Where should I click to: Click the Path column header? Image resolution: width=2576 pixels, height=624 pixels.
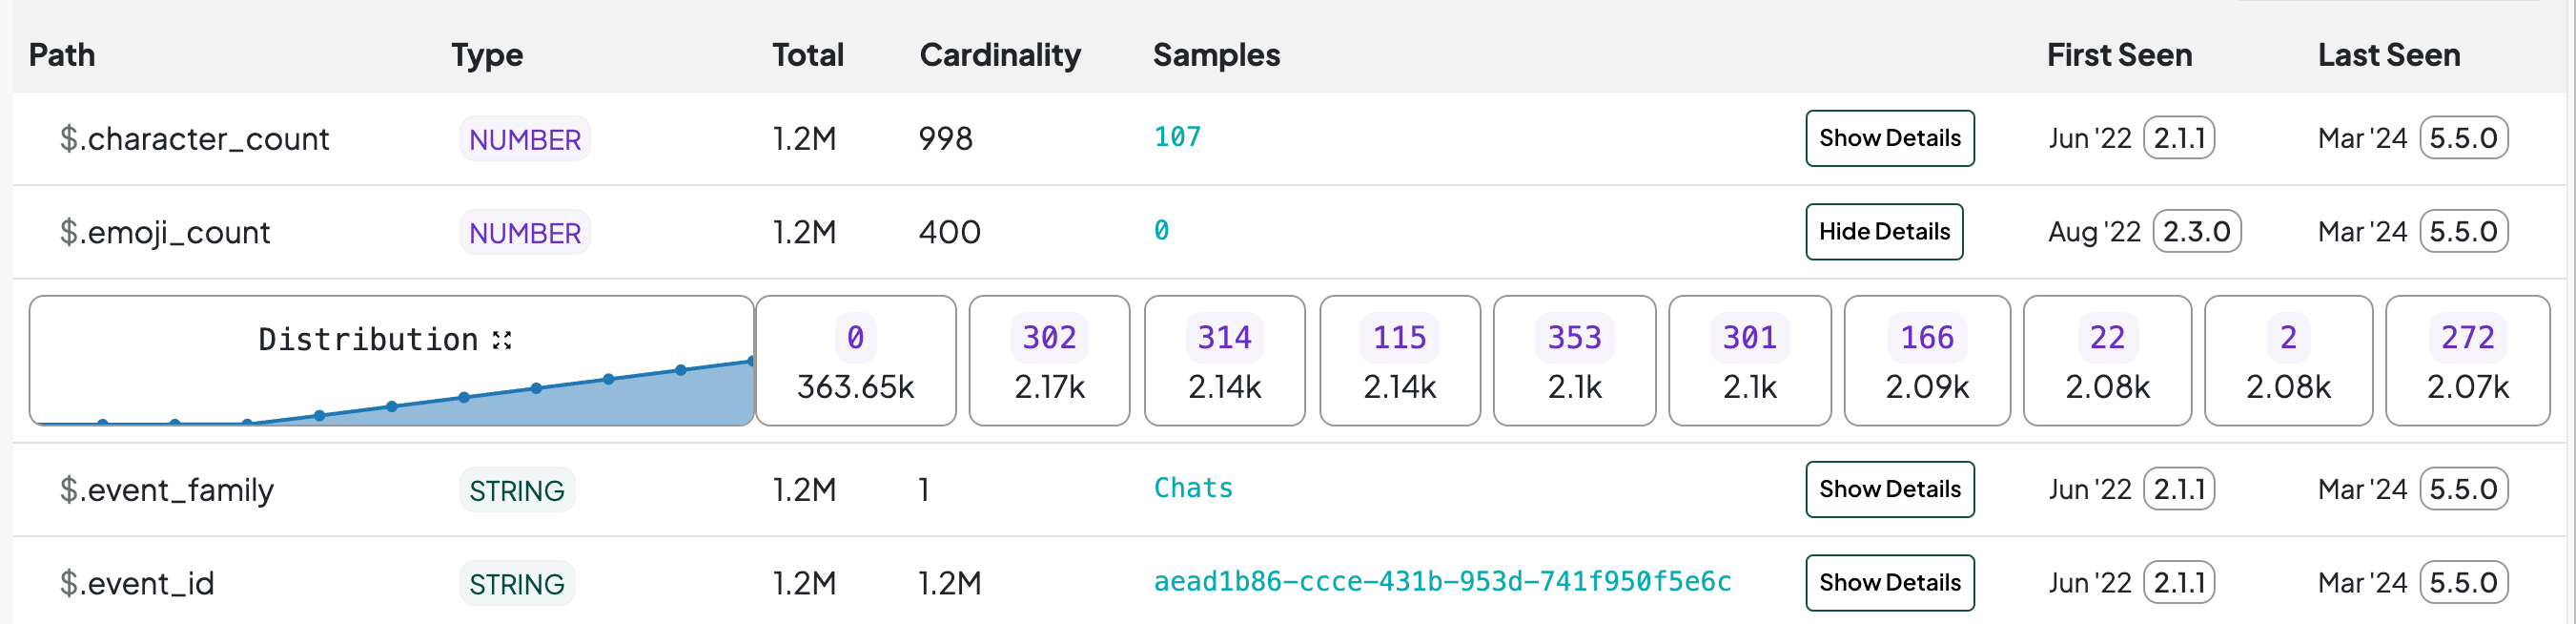pyautogui.click(x=62, y=55)
